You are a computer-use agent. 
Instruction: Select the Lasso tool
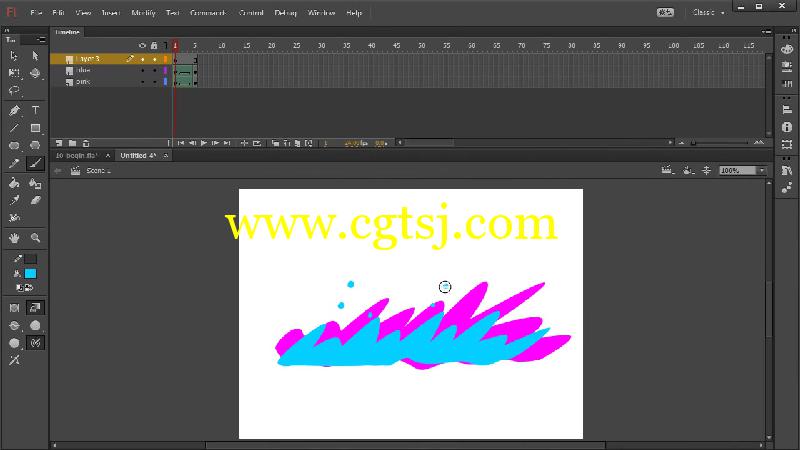click(14, 91)
